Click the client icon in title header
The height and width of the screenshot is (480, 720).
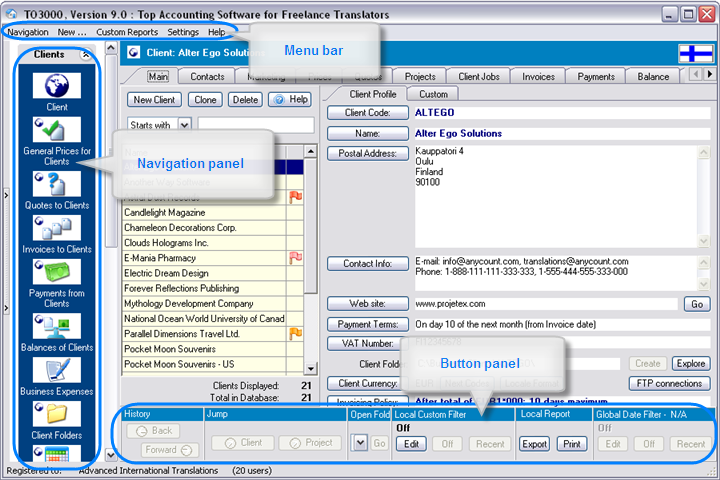[133, 52]
